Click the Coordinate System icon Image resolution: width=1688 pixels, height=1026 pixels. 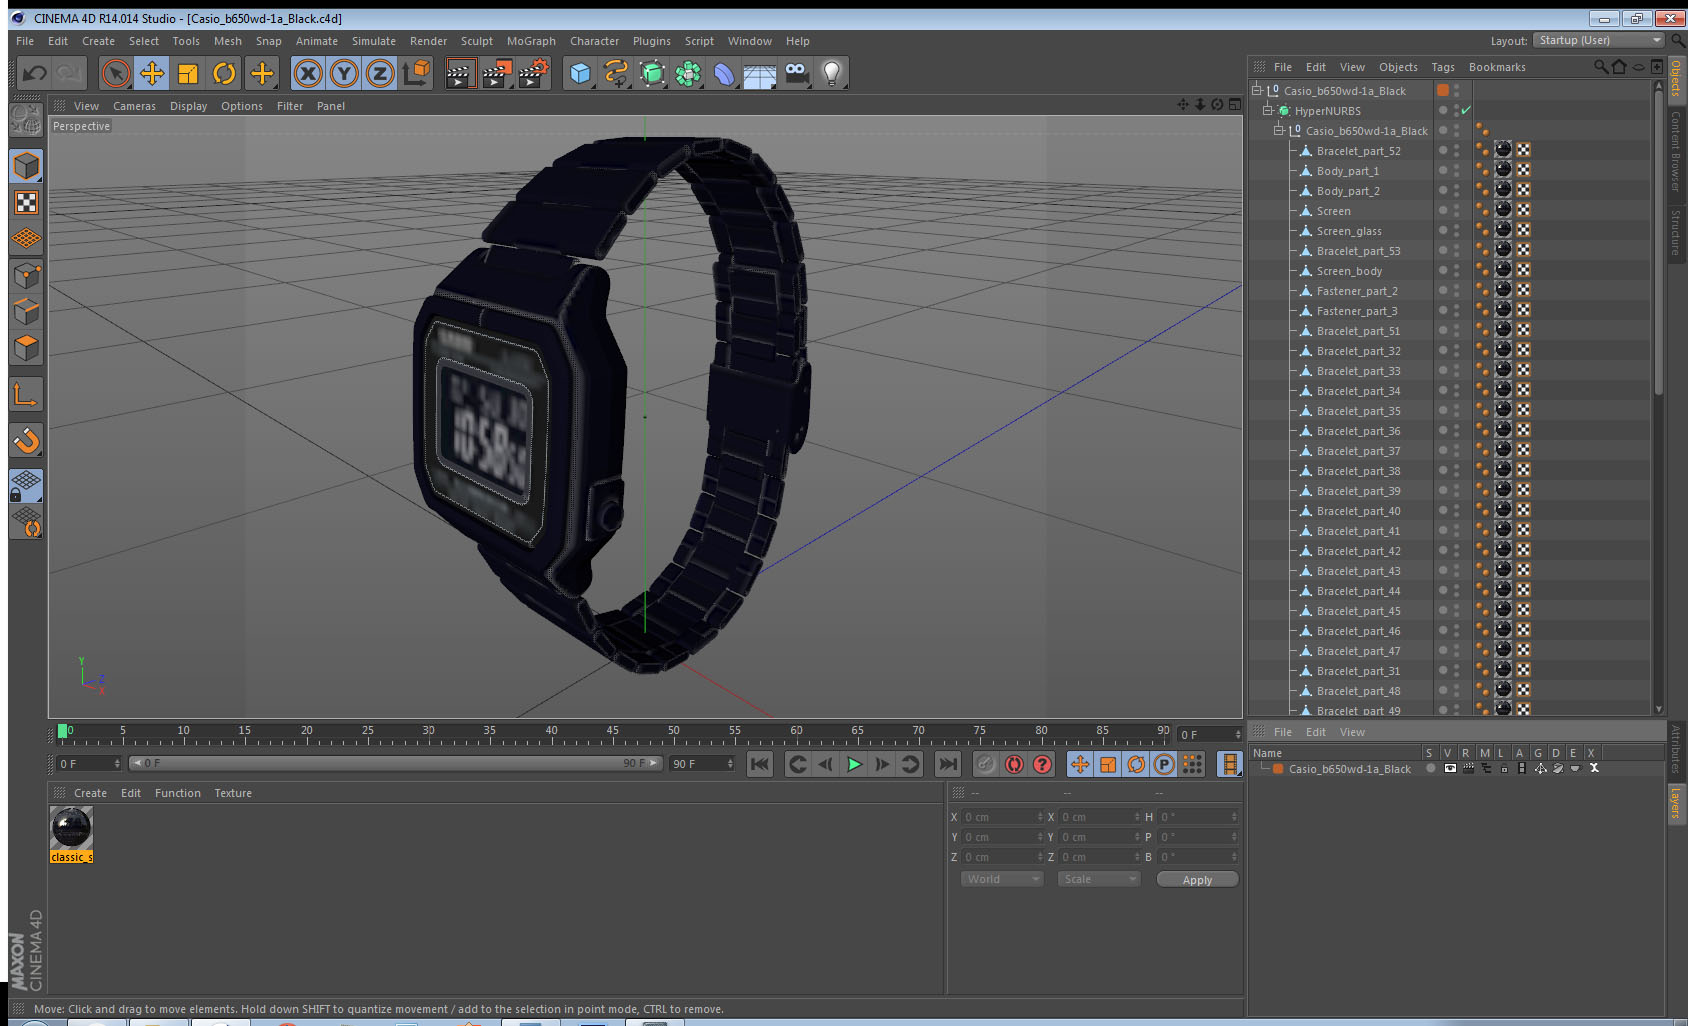(x=416, y=73)
